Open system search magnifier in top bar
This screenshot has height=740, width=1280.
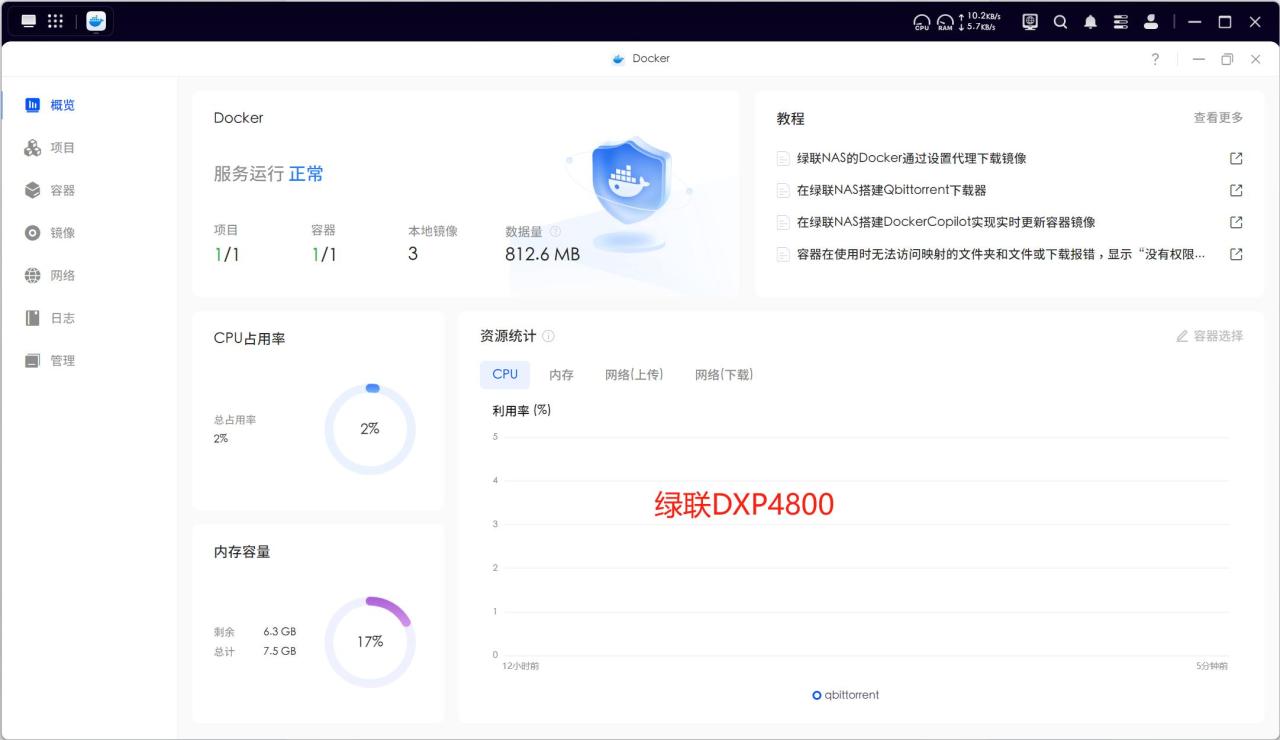tap(1060, 21)
